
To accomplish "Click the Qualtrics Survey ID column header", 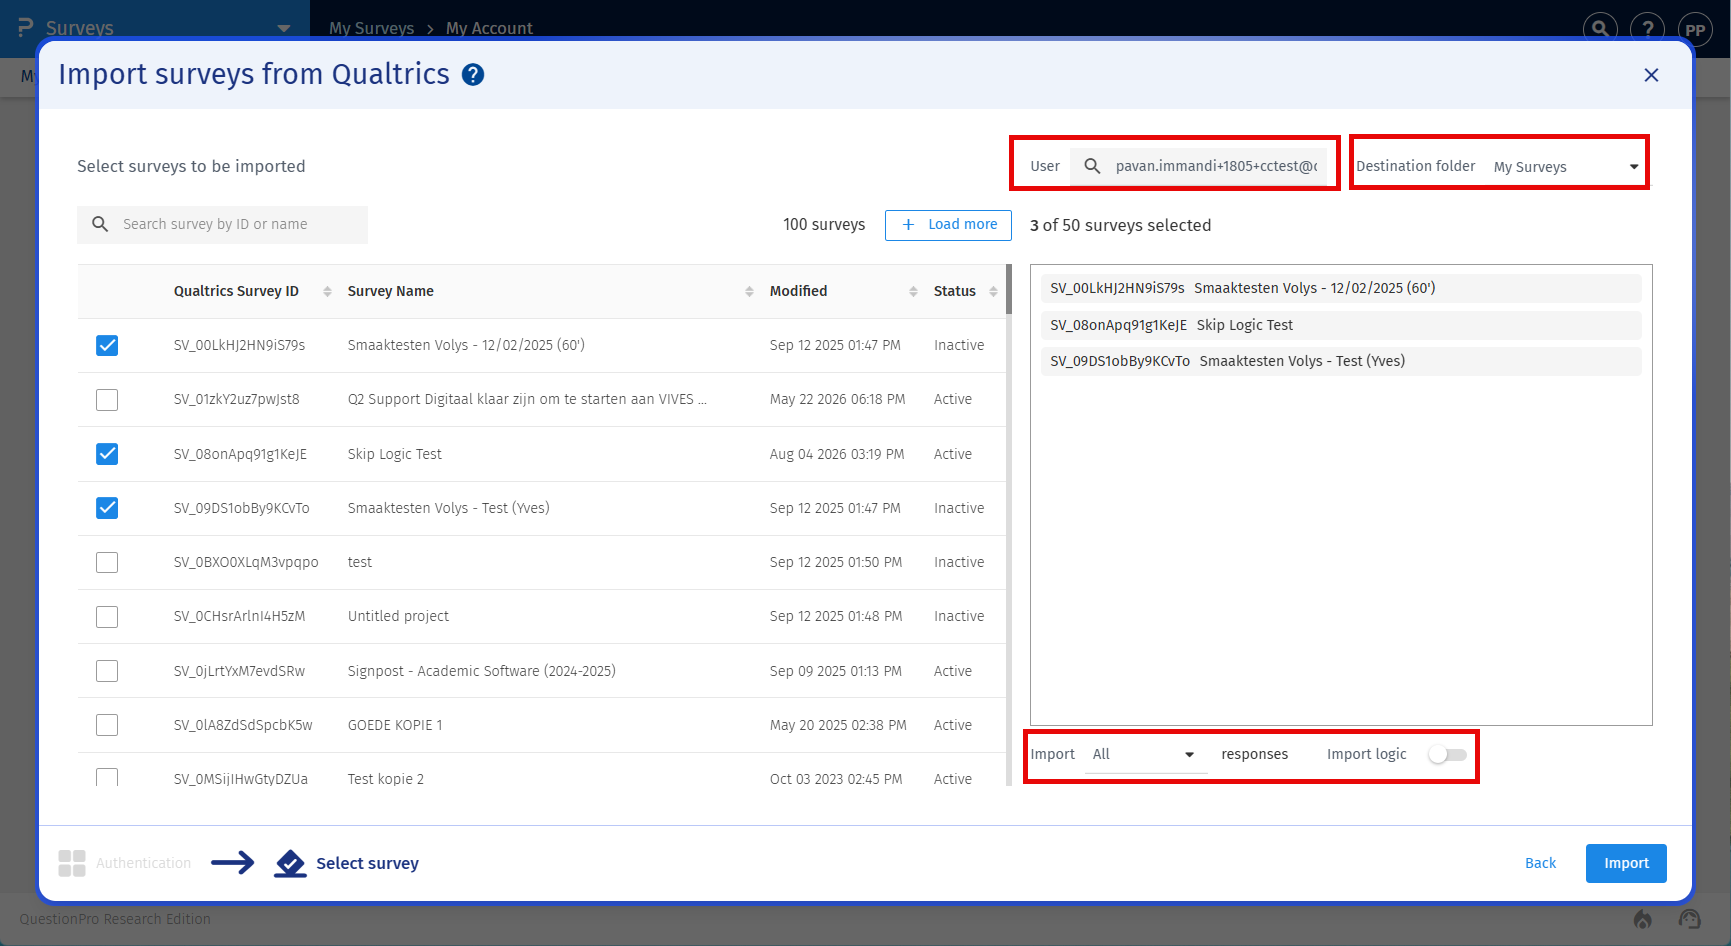I will point(236,291).
